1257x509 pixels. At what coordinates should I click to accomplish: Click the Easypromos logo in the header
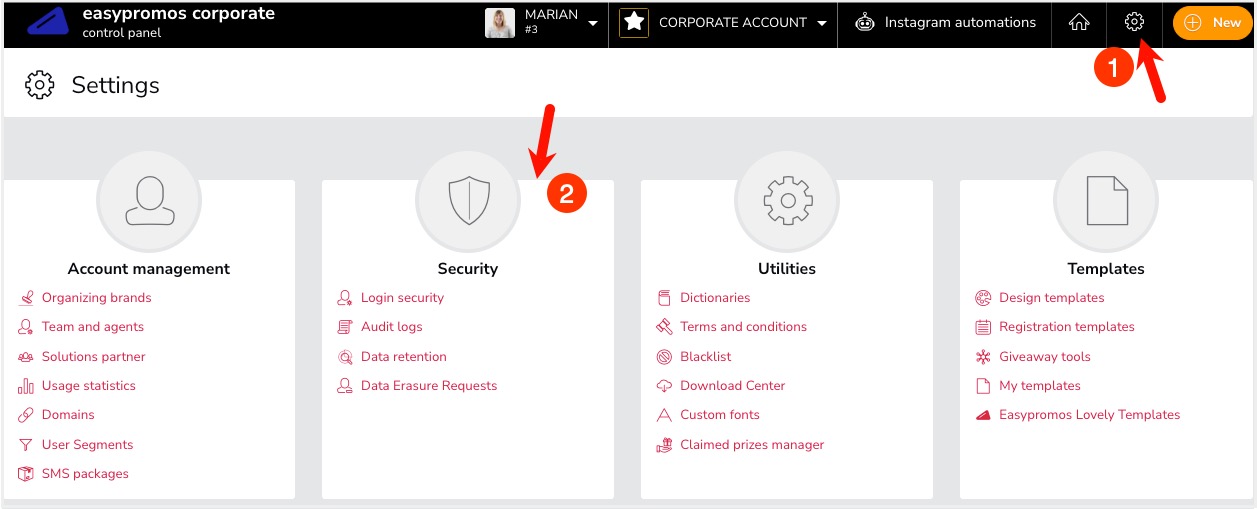coord(48,22)
